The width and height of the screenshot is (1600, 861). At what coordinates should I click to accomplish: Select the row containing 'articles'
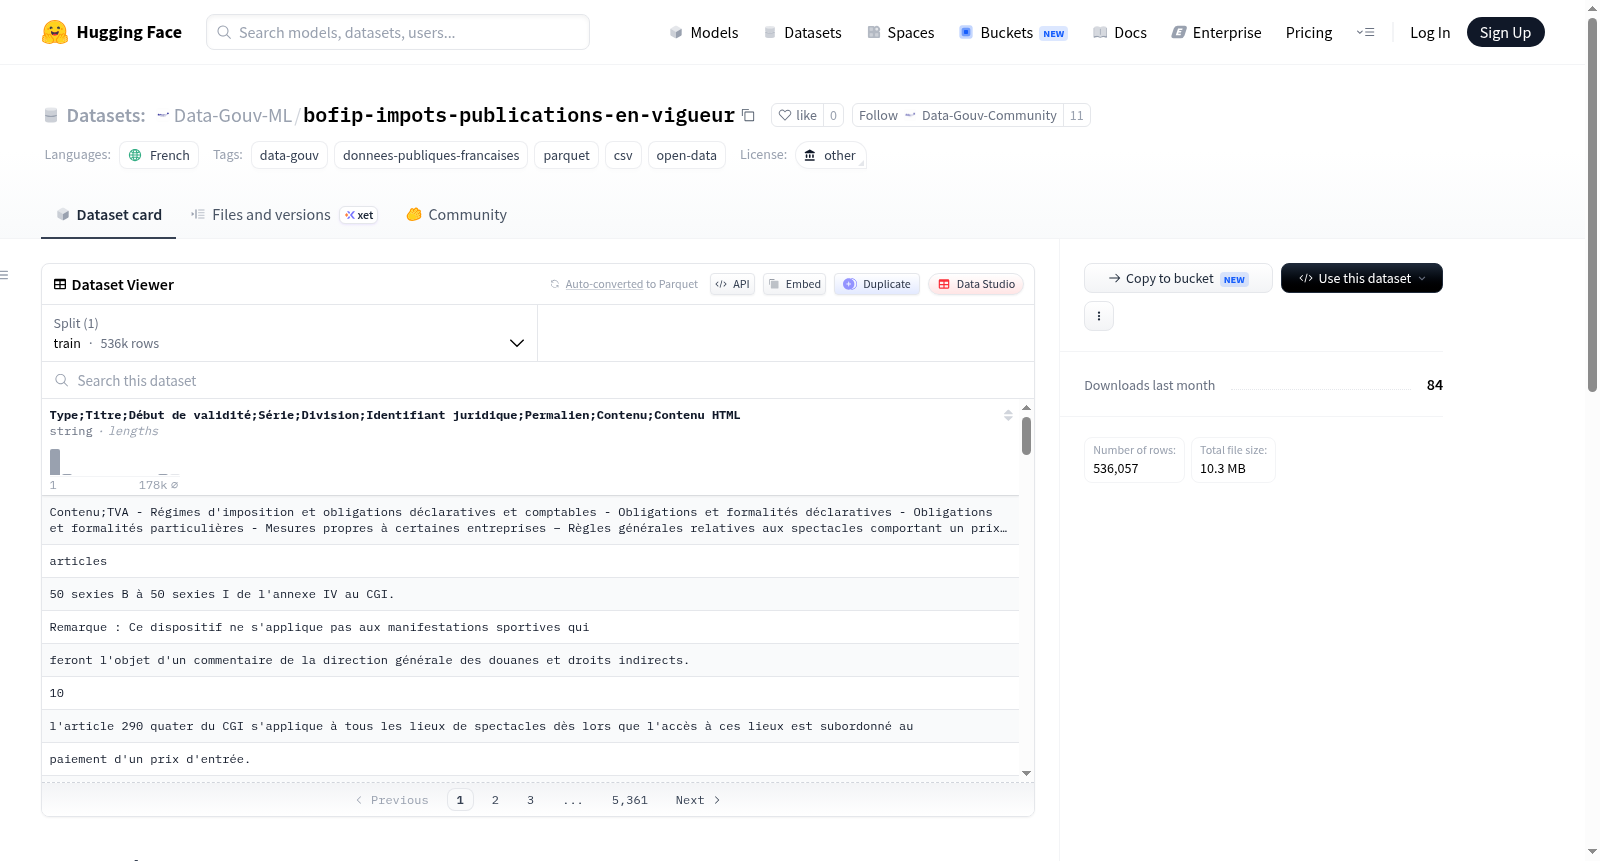(530, 561)
